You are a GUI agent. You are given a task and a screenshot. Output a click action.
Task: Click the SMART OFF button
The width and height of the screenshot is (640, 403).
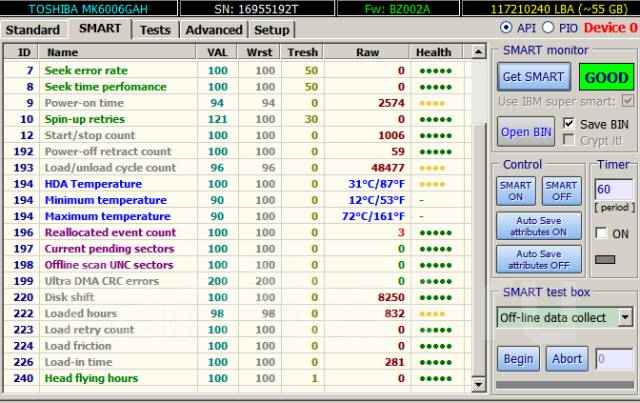[x=561, y=191]
